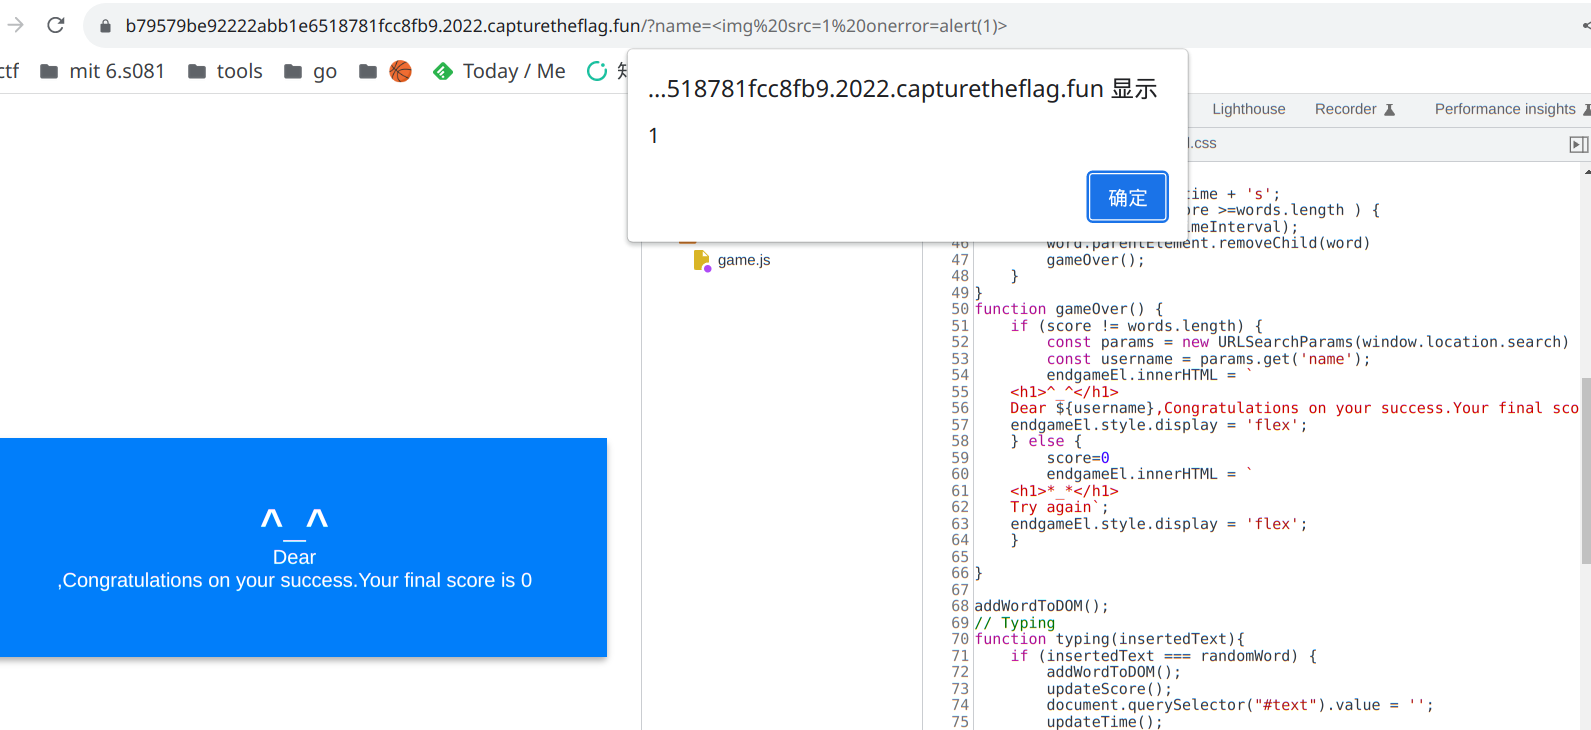The width and height of the screenshot is (1591, 730).
Task: Select the .css file editor tab
Action: point(1203,143)
